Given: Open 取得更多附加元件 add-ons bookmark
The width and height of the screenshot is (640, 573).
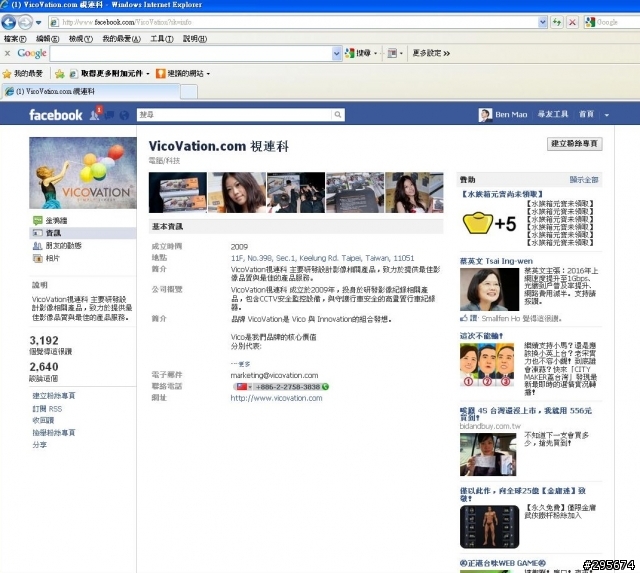Looking at the screenshot, I should (109, 73).
